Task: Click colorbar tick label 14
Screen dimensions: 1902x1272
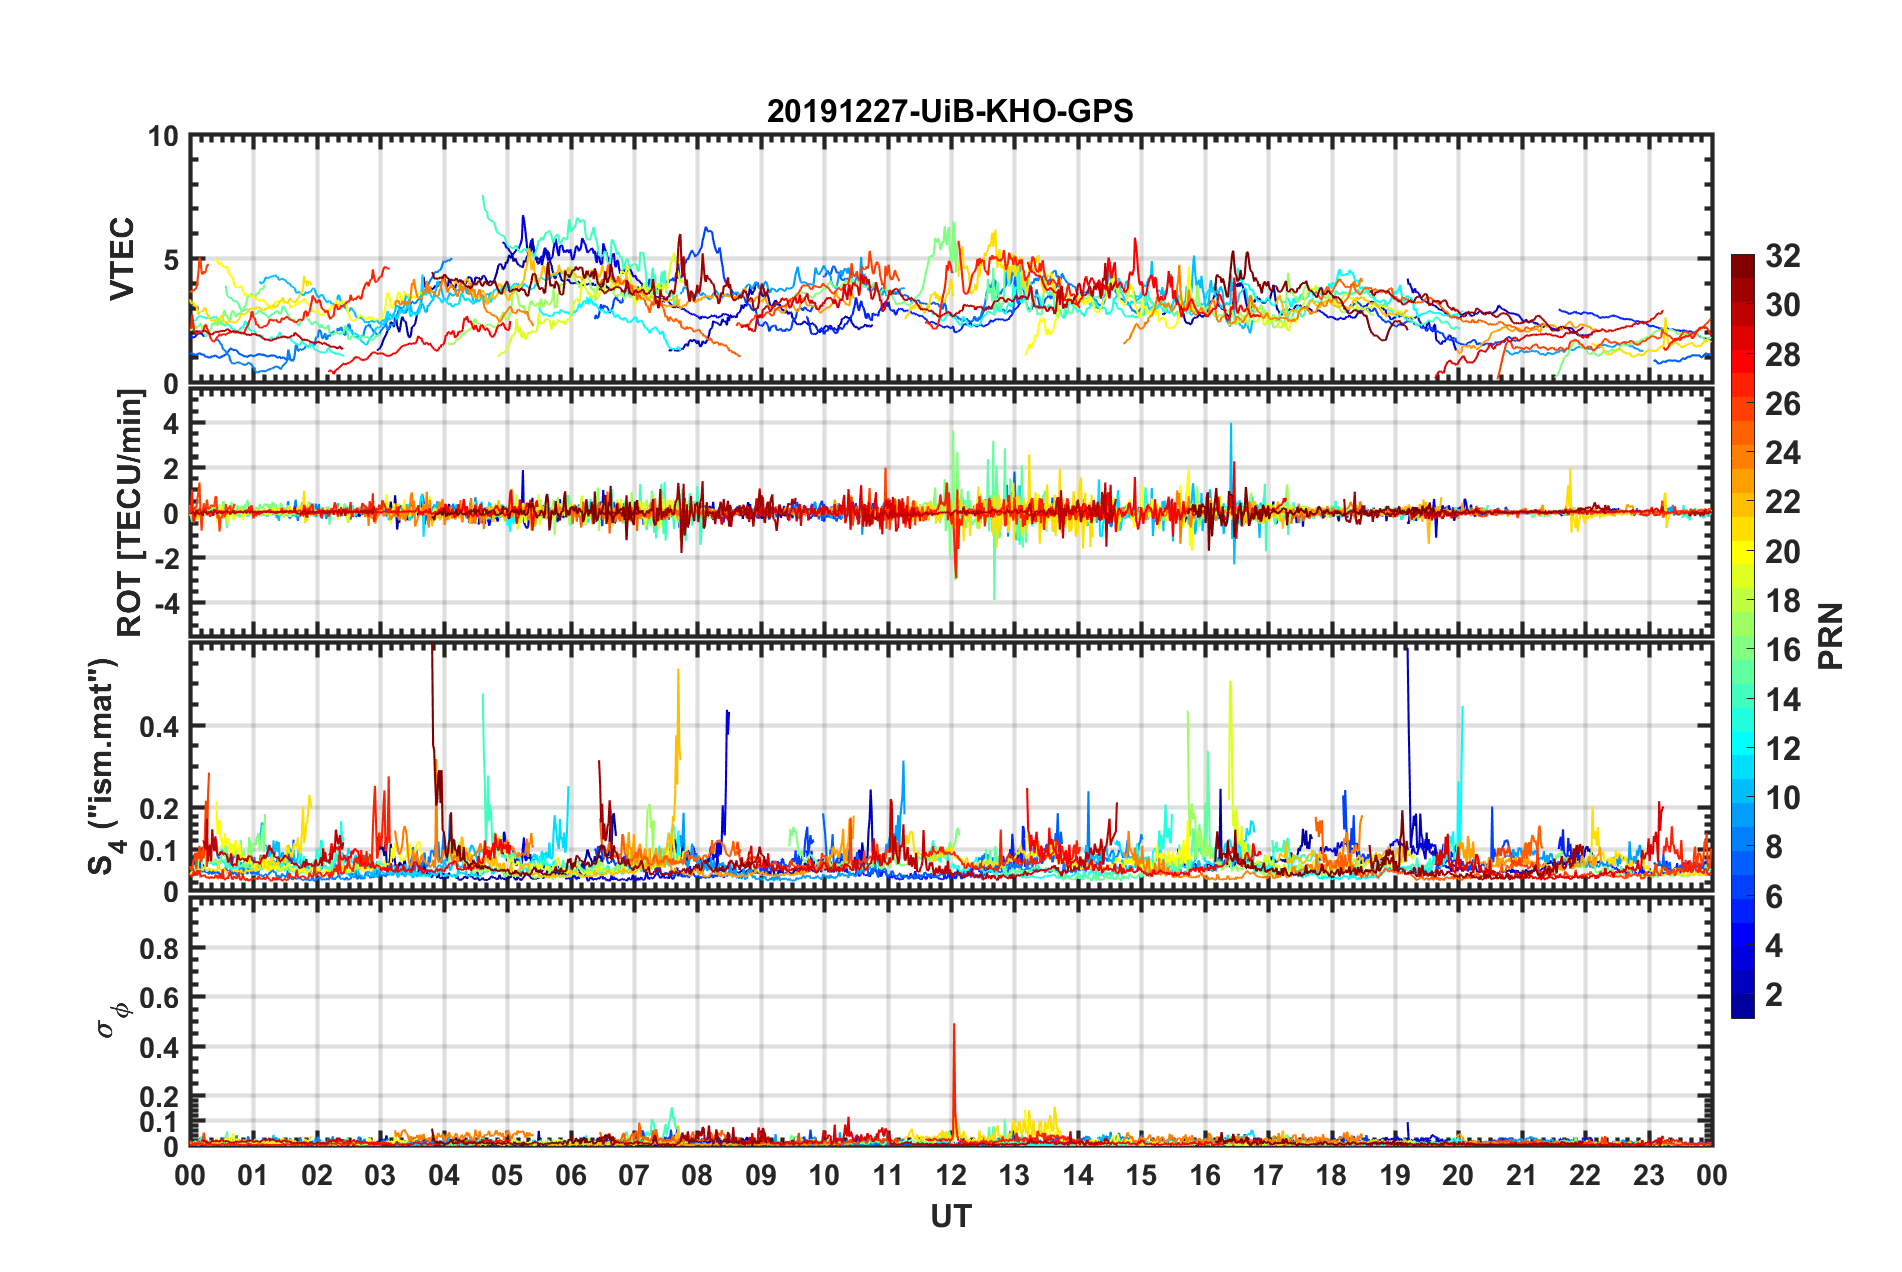Action: pos(1783,700)
